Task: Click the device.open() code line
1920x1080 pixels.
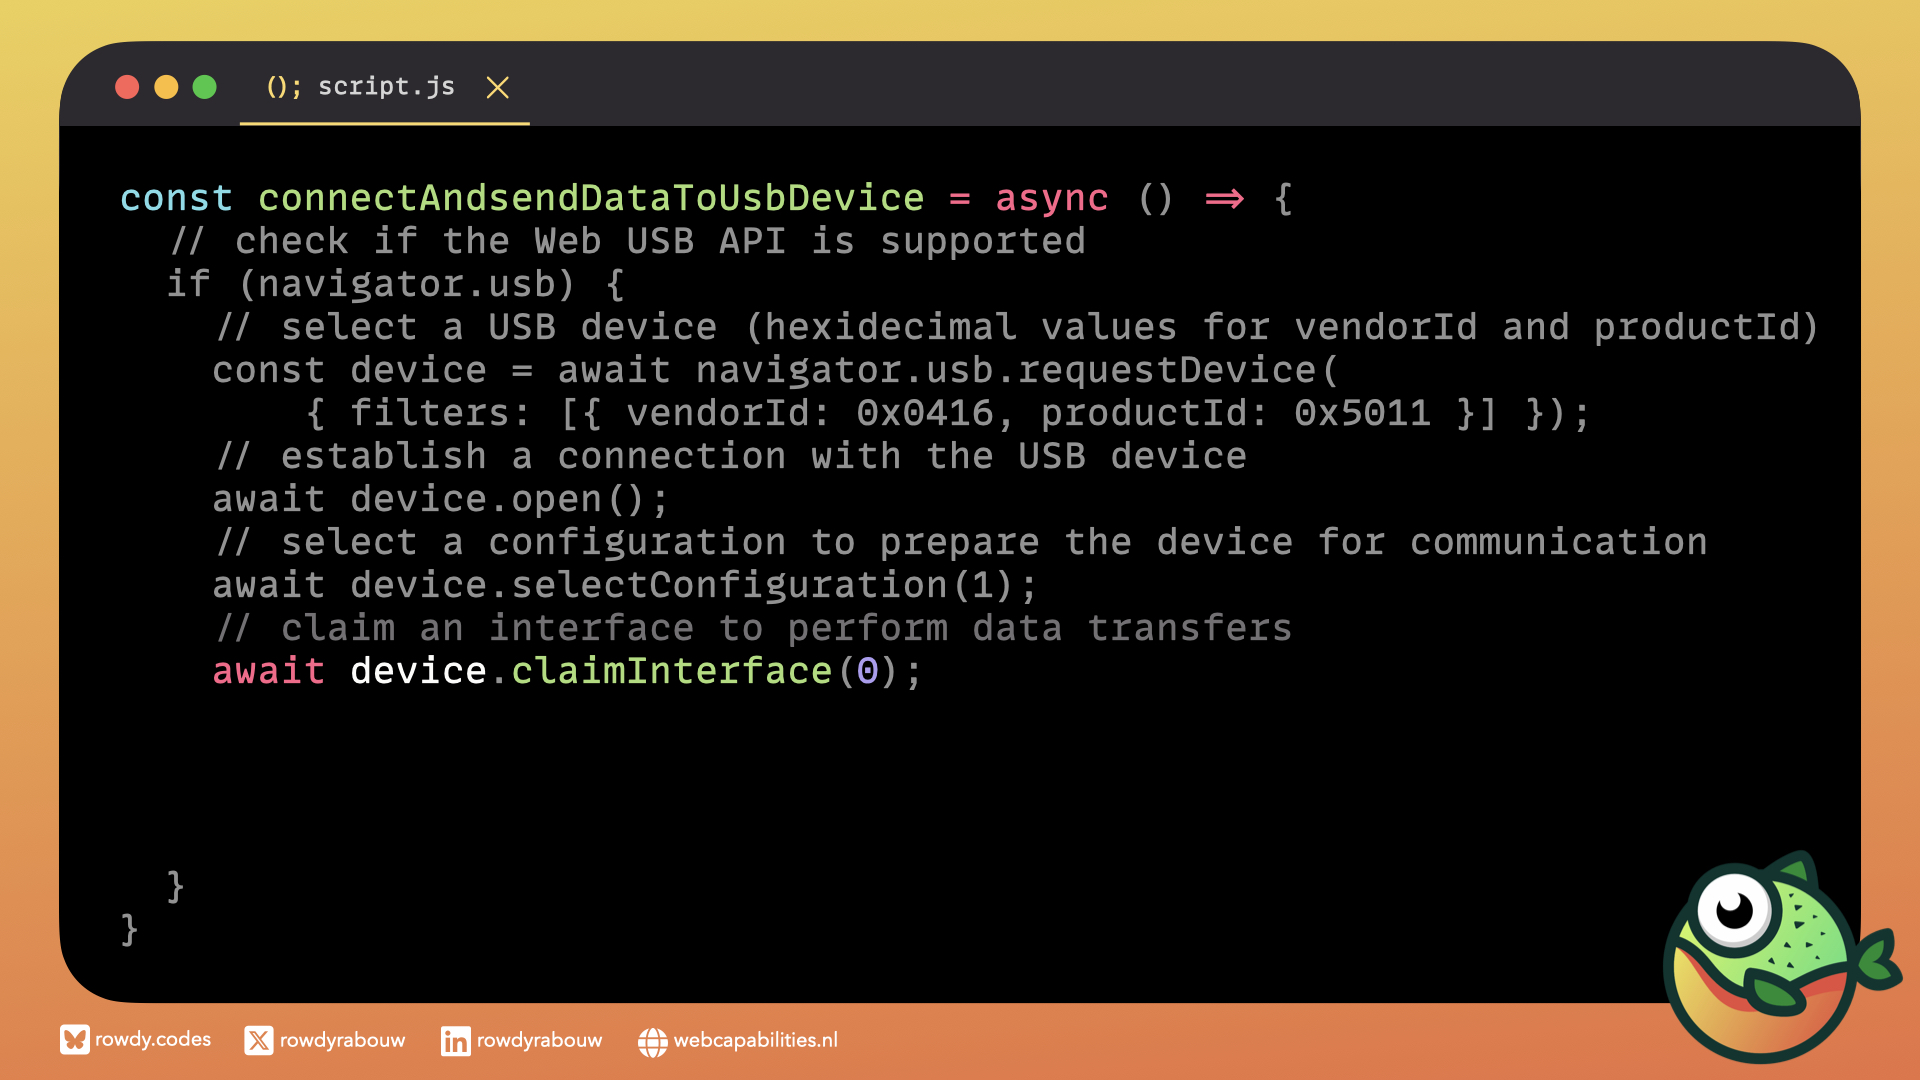Action: point(440,499)
